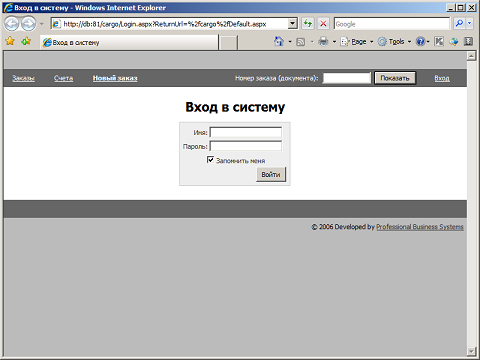Open Favorites Center star icon

coord(10,41)
